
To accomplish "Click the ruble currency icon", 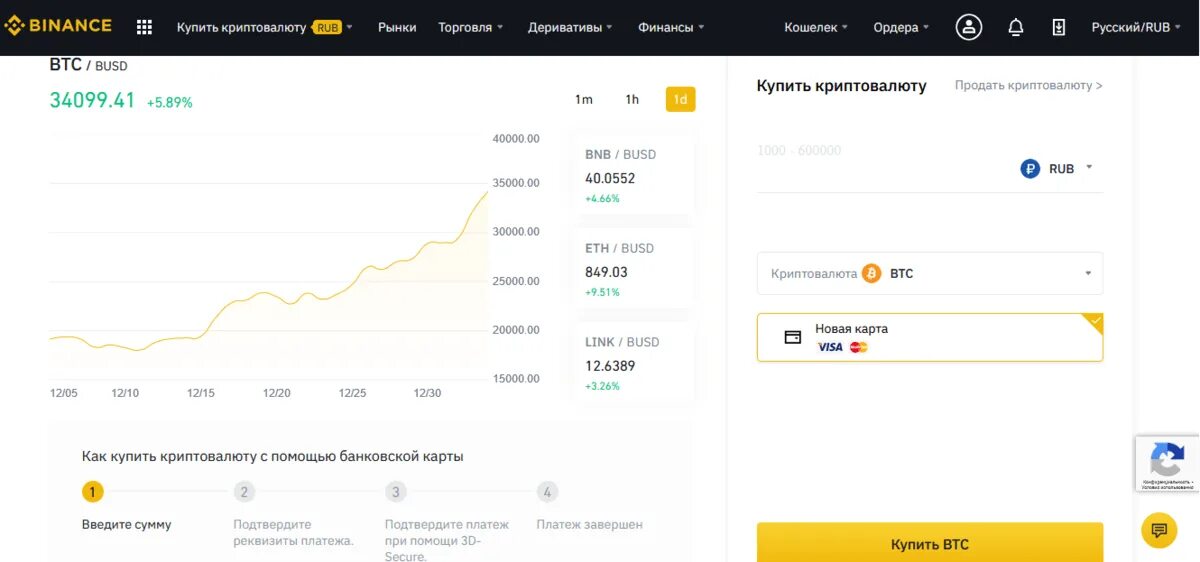I will 1030,169.
